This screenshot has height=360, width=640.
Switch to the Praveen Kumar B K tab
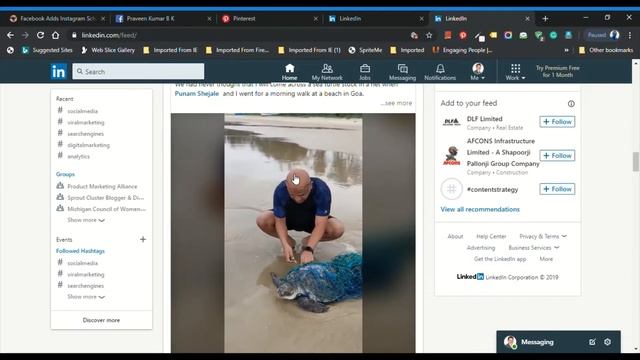163,18
